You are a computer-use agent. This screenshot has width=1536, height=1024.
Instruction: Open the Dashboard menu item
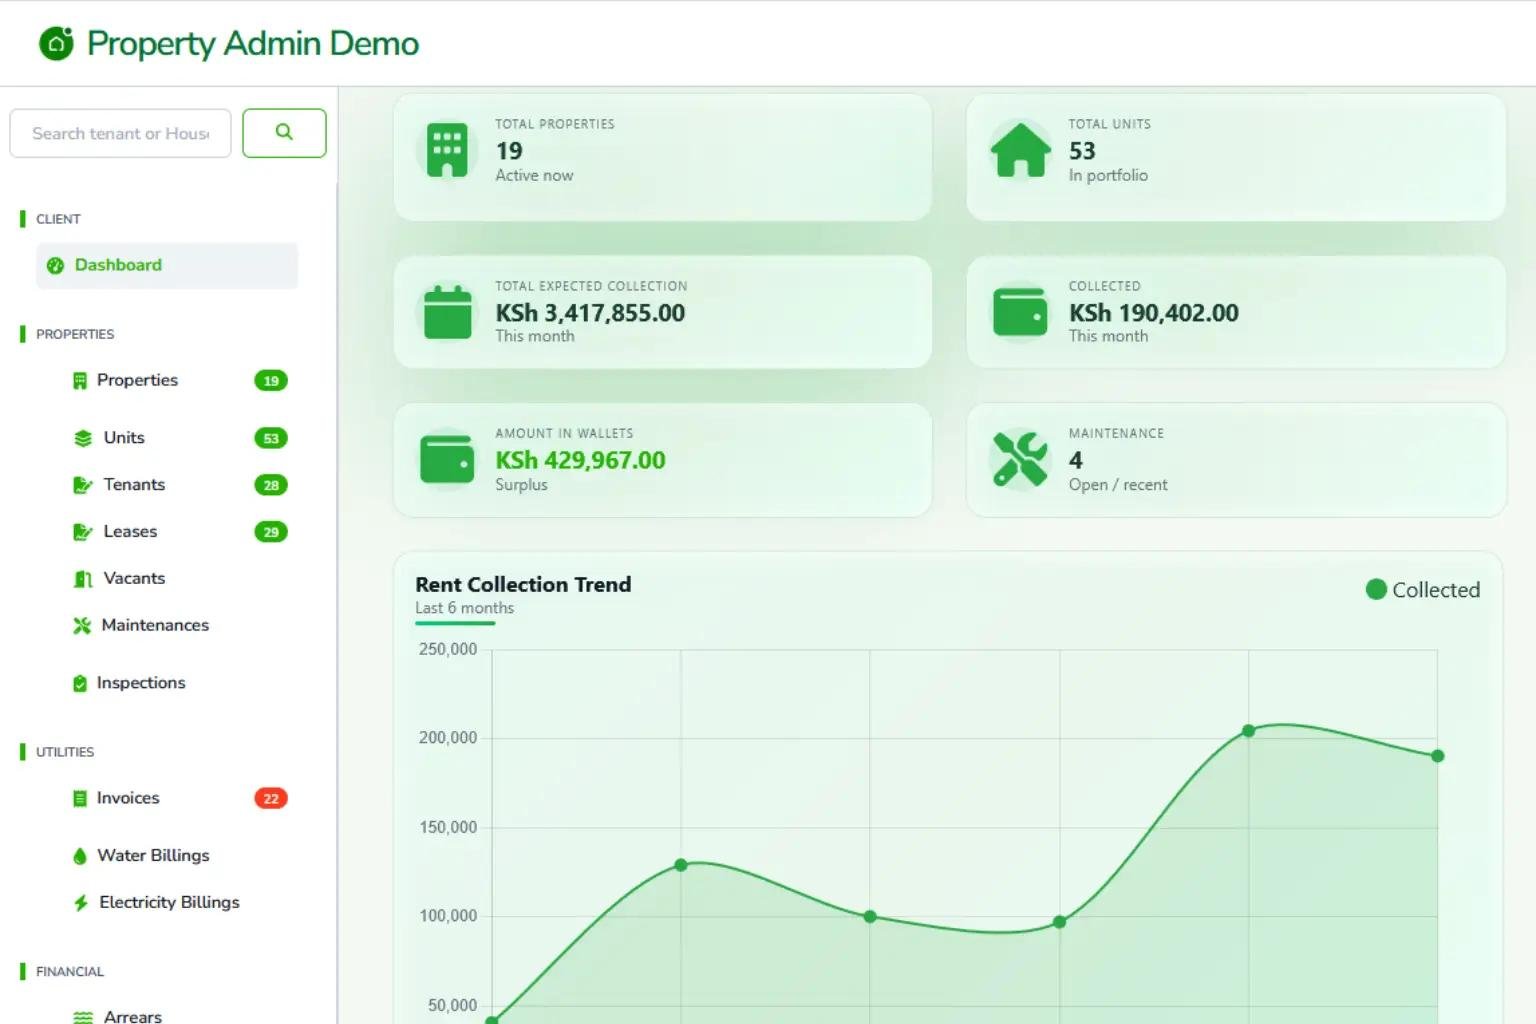[118, 265]
